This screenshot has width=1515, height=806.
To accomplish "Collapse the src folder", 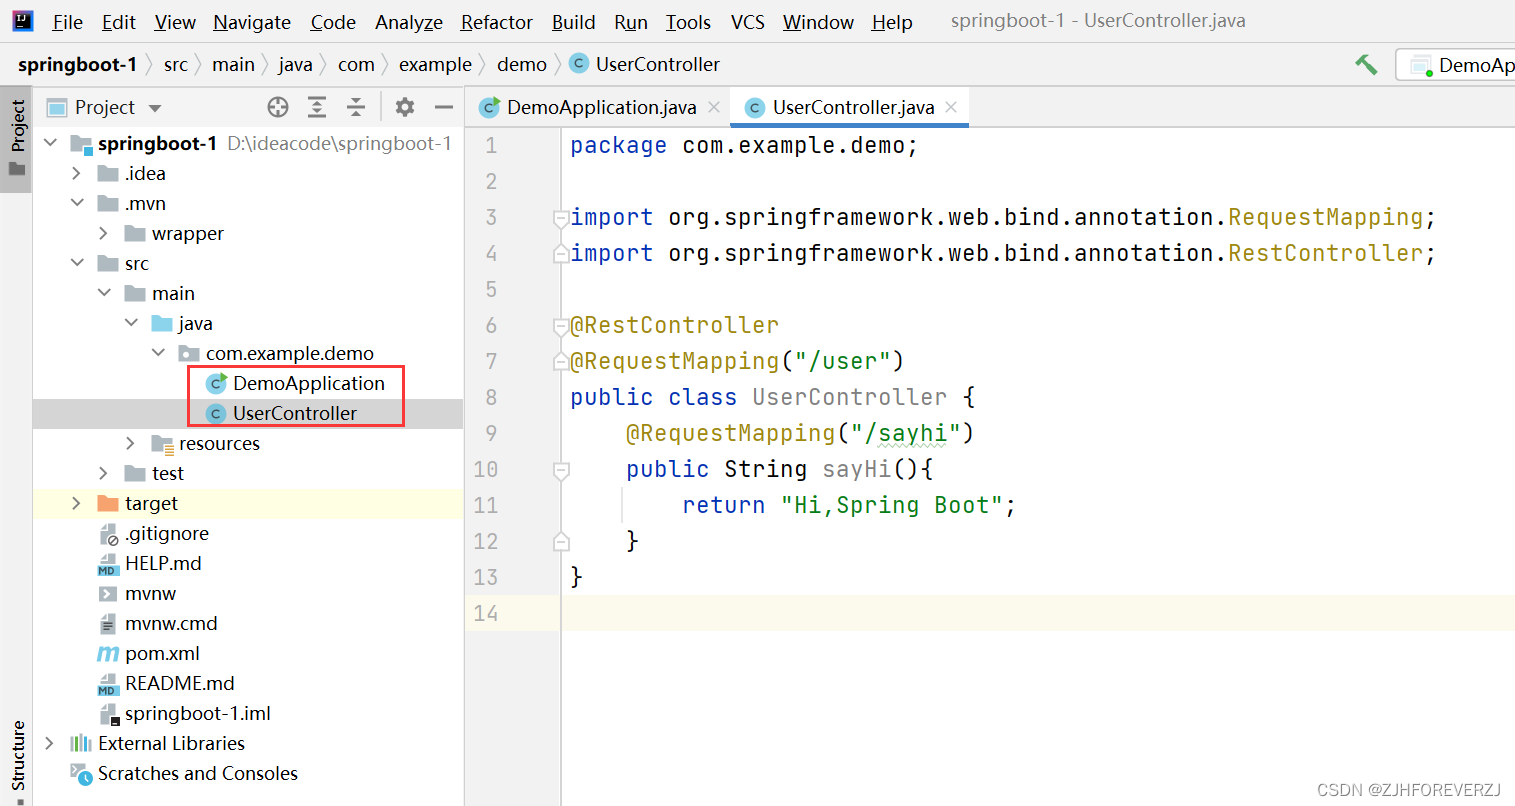I will (77, 263).
